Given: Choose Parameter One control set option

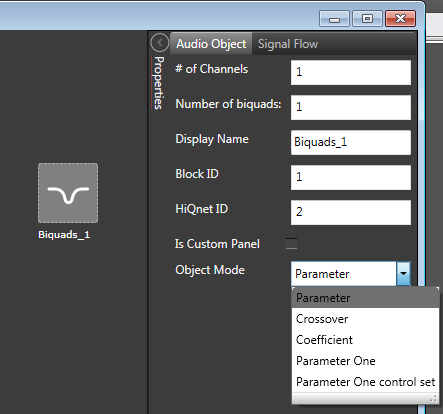Looking at the screenshot, I should click(365, 382).
